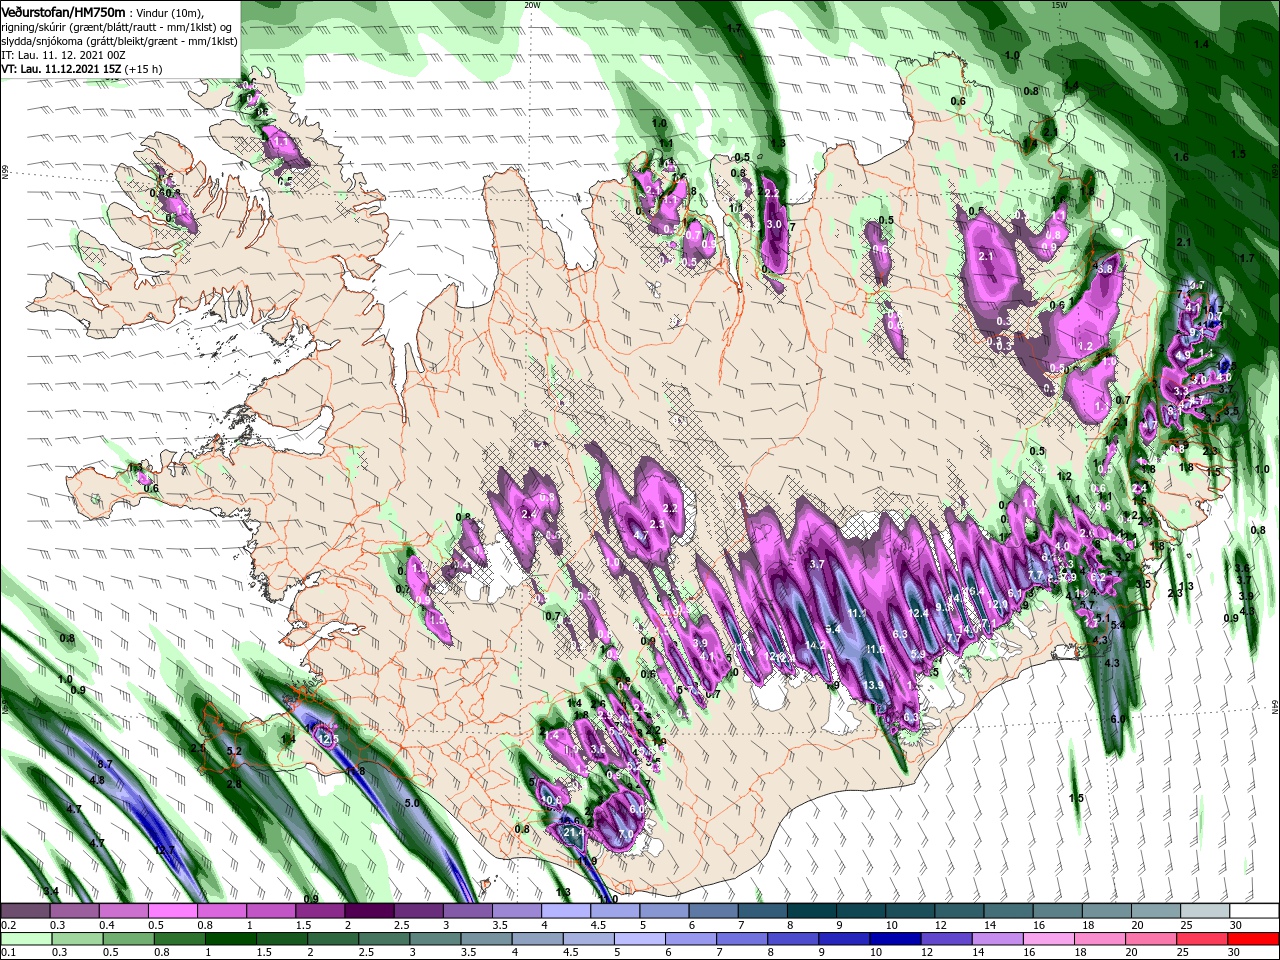Click the '64N' latitude label on right edge
Viewport: 1280px width, 960px height.
[x=1275, y=708]
